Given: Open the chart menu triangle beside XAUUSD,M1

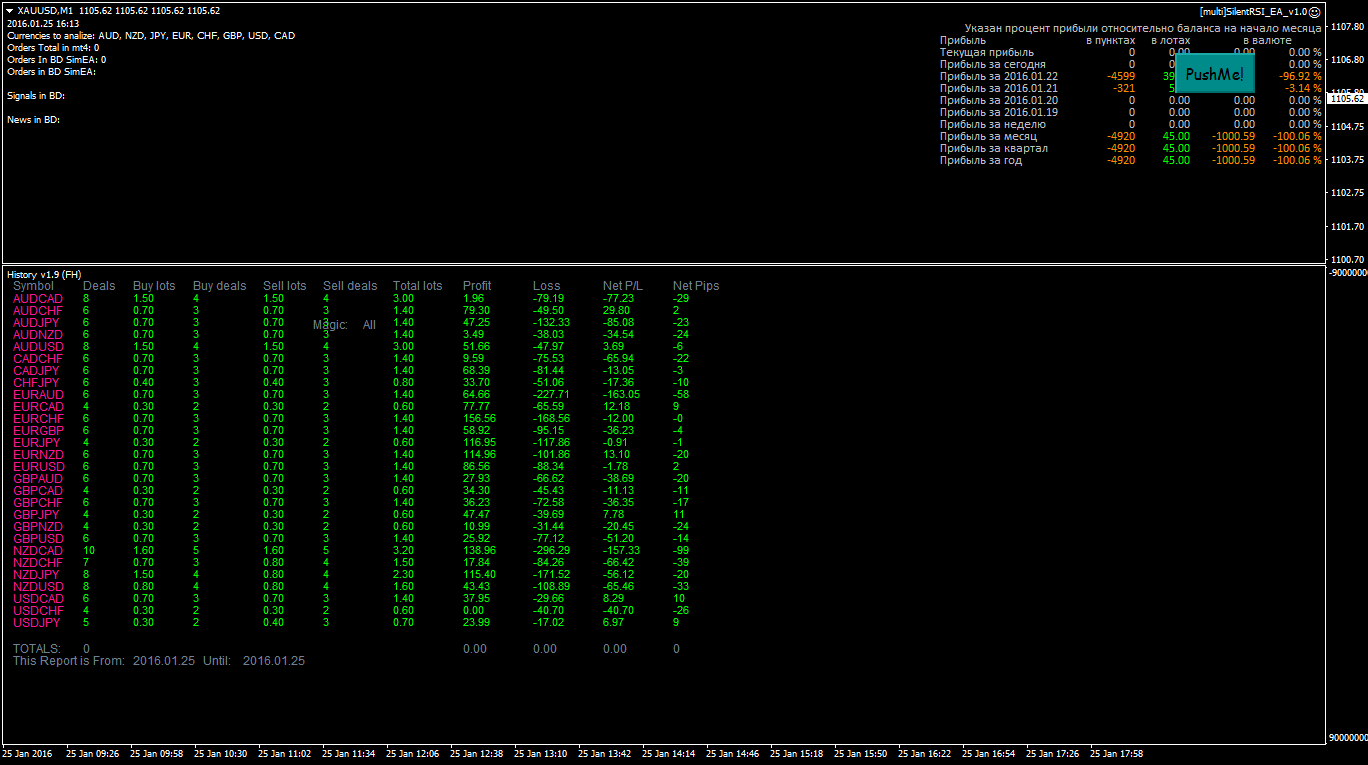Looking at the screenshot, I should [10, 11].
